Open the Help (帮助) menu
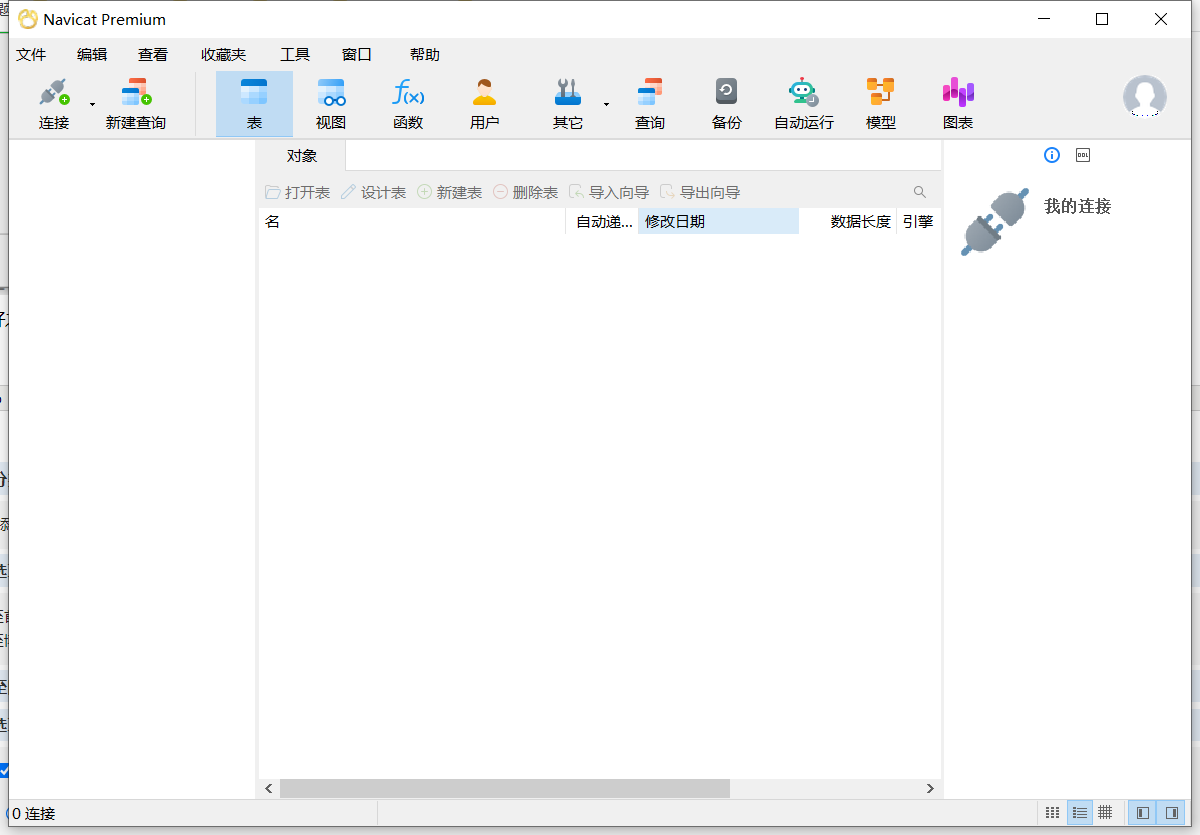The width and height of the screenshot is (1200, 835). [x=425, y=55]
